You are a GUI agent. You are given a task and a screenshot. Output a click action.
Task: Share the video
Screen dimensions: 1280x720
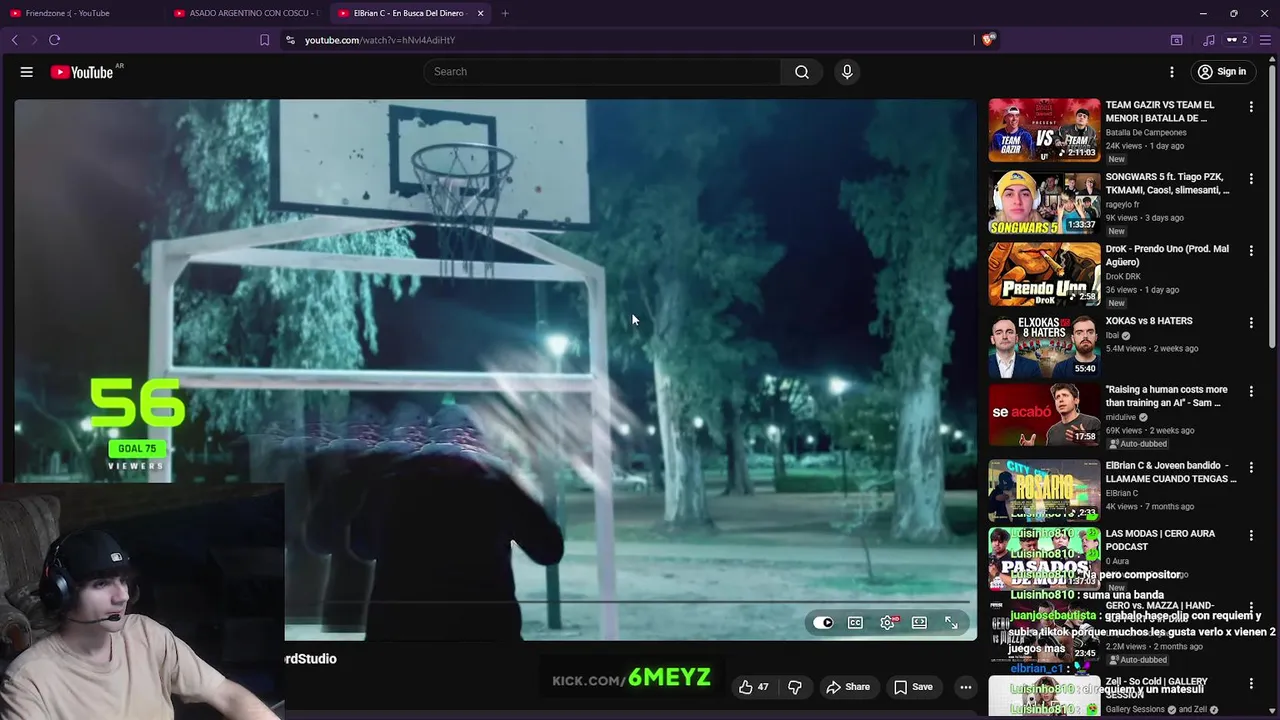pyautogui.click(x=848, y=687)
